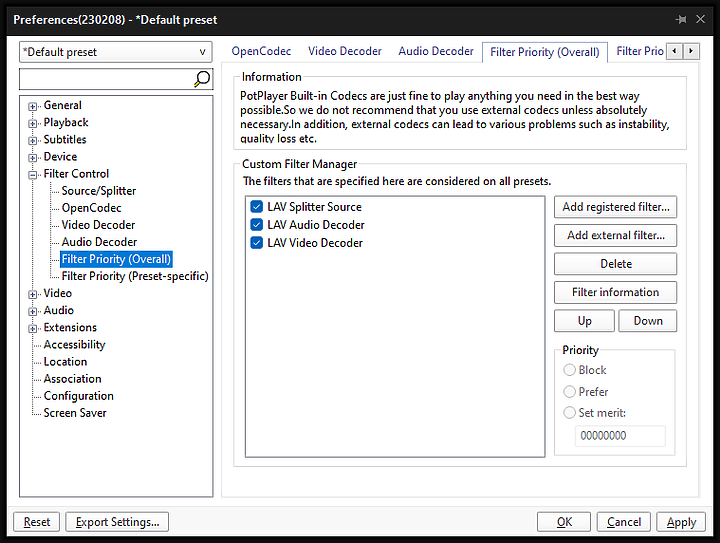Image resolution: width=720 pixels, height=543 pixels.
Task: Select Location in the tree
Action: pyautogui.click(x=65, y=362)
